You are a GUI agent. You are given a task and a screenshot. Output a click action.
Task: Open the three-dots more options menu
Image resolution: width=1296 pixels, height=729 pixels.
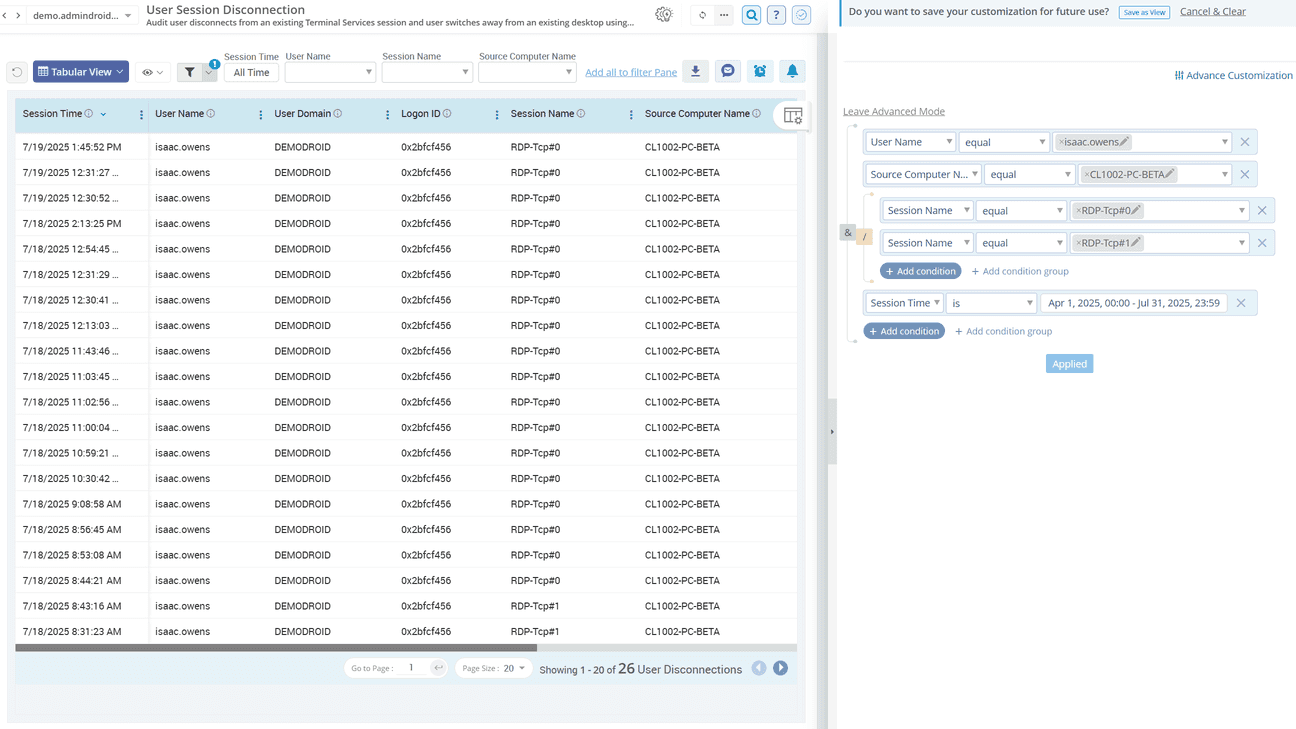pos(724,15)
